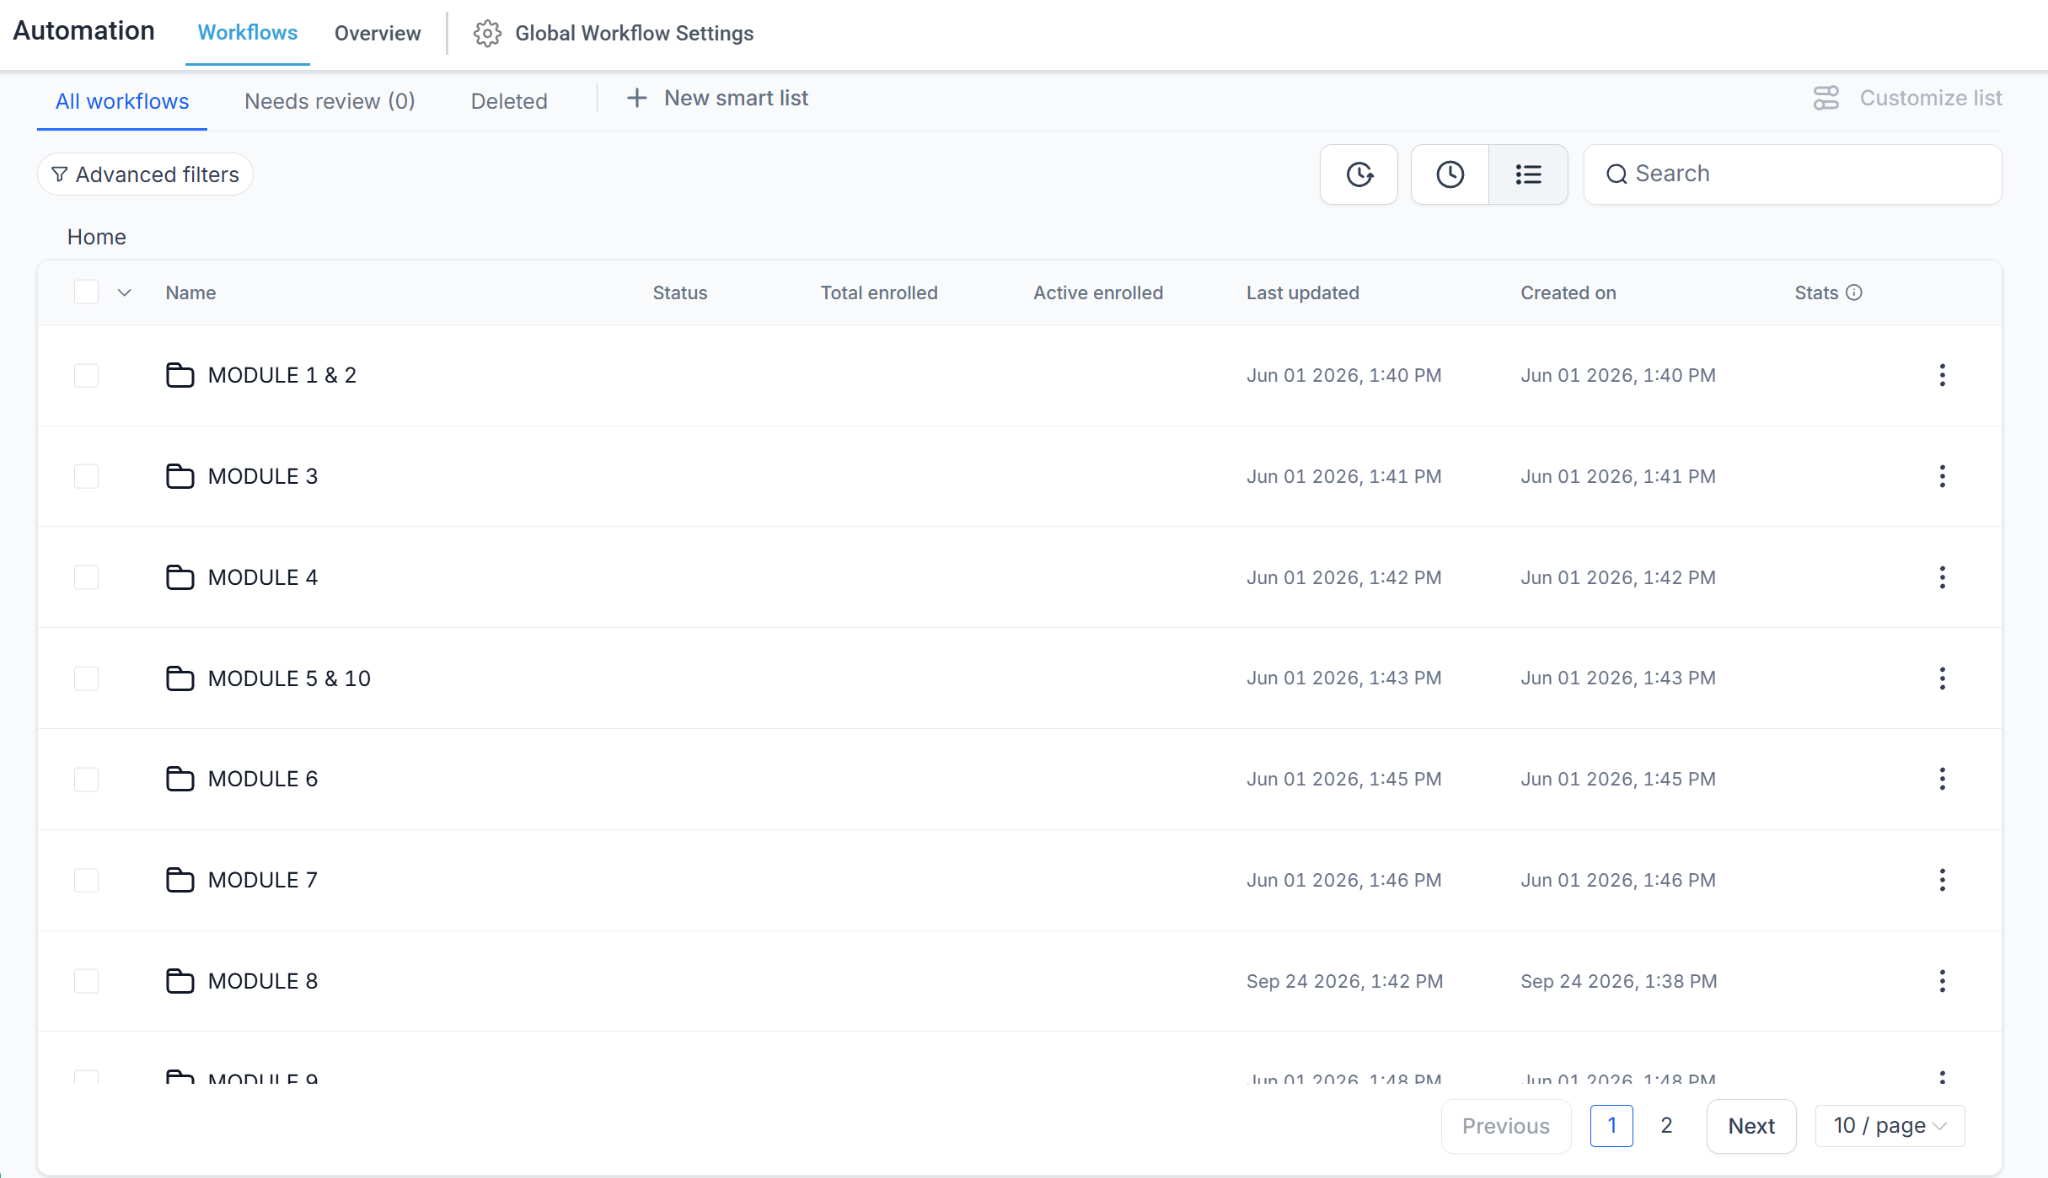Open the 10 / page dropdown
2048x1178 pixels.
1889,1126
